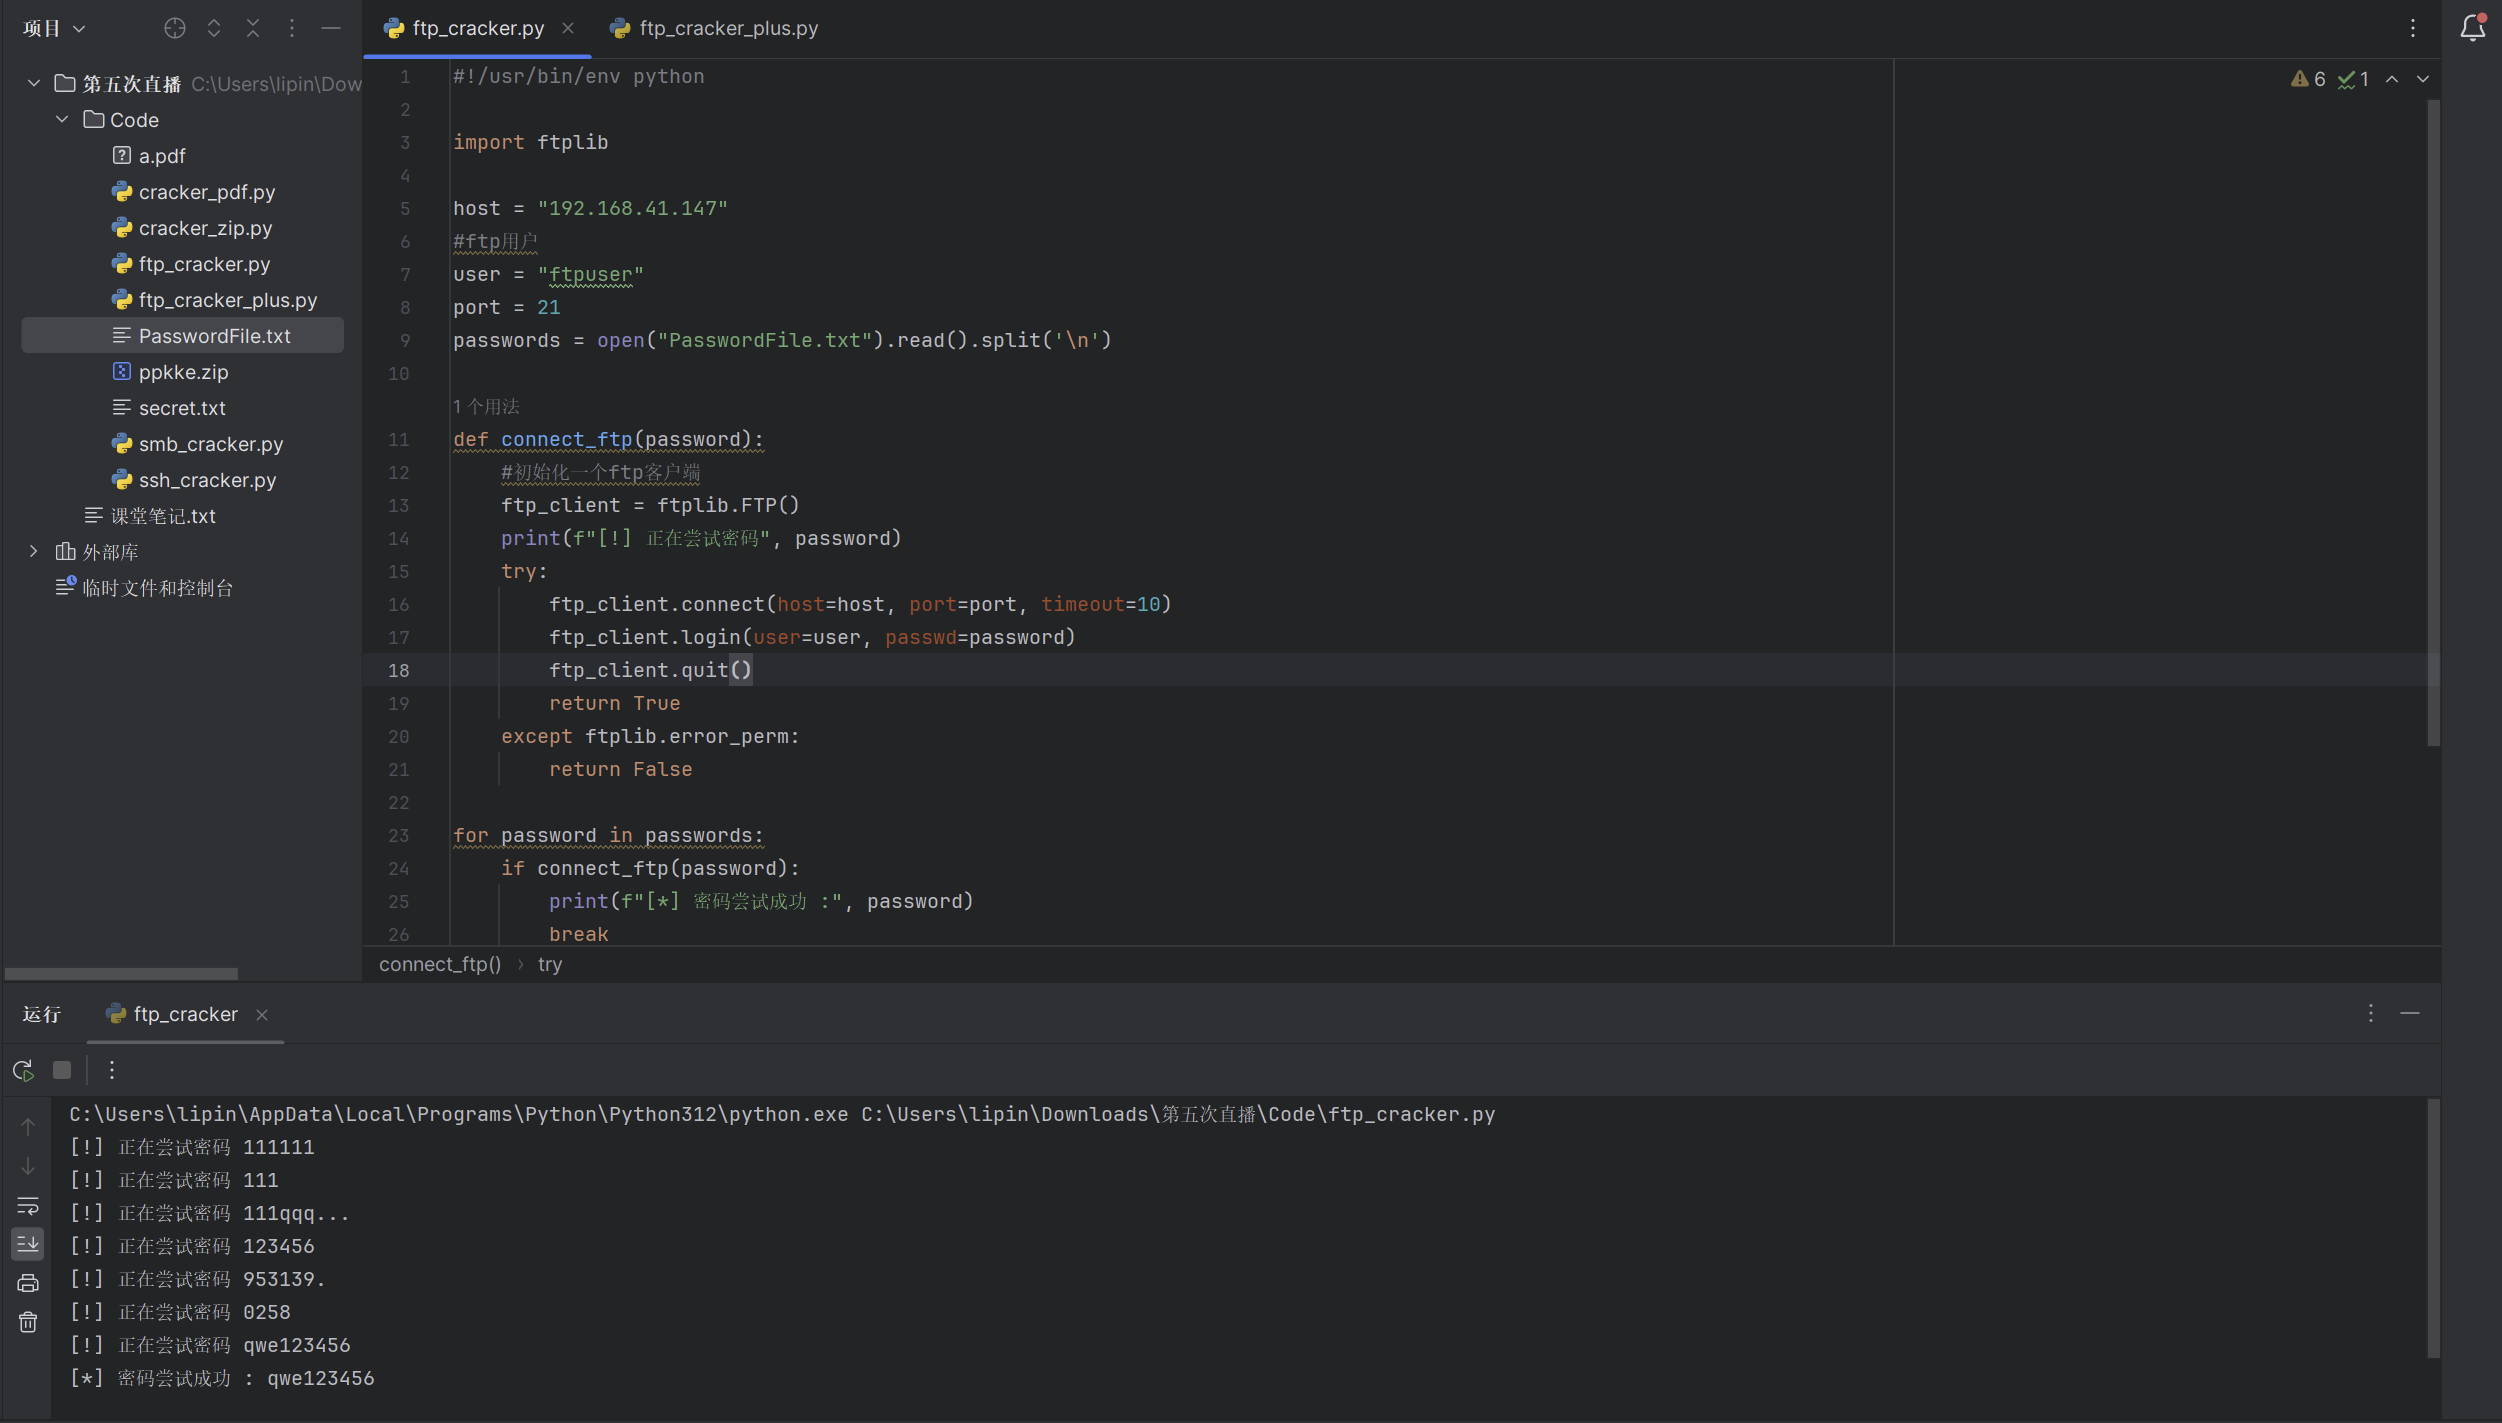Screen dimensions: 2502x1423
Task: Collapse the 第五次直播 root folder
Action: point(34,83)
